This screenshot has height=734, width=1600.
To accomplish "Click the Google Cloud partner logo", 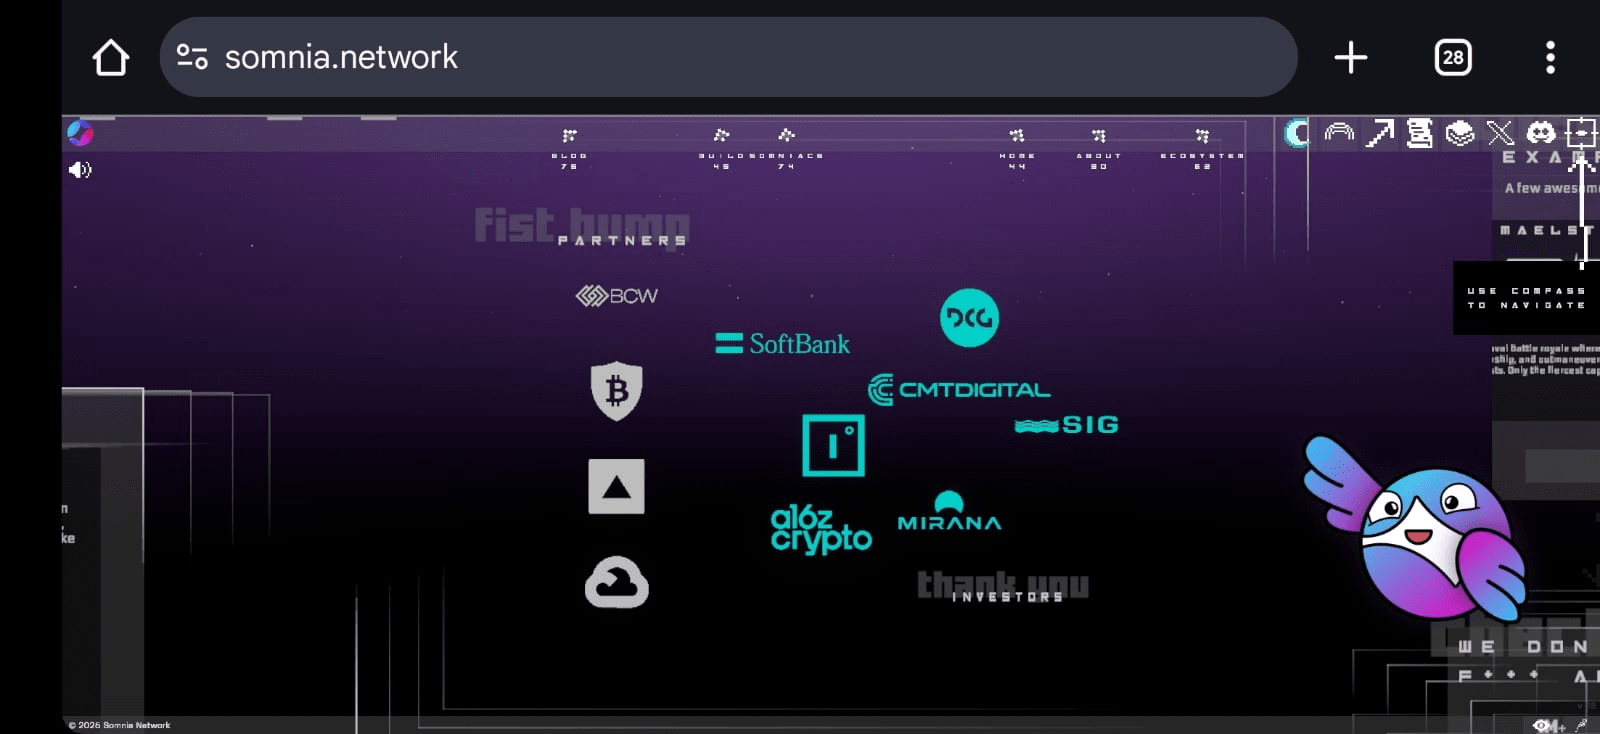I will (x=617, y=582).
